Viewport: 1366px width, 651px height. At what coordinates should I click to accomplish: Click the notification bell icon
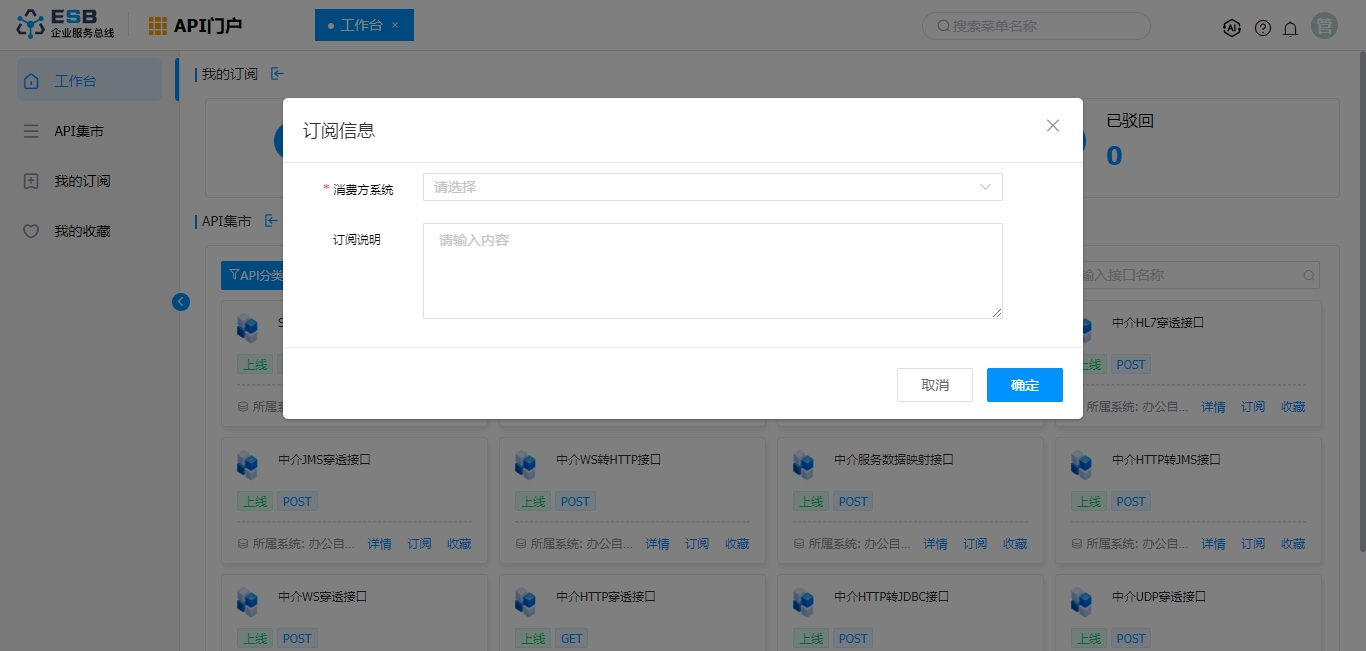1291,28
